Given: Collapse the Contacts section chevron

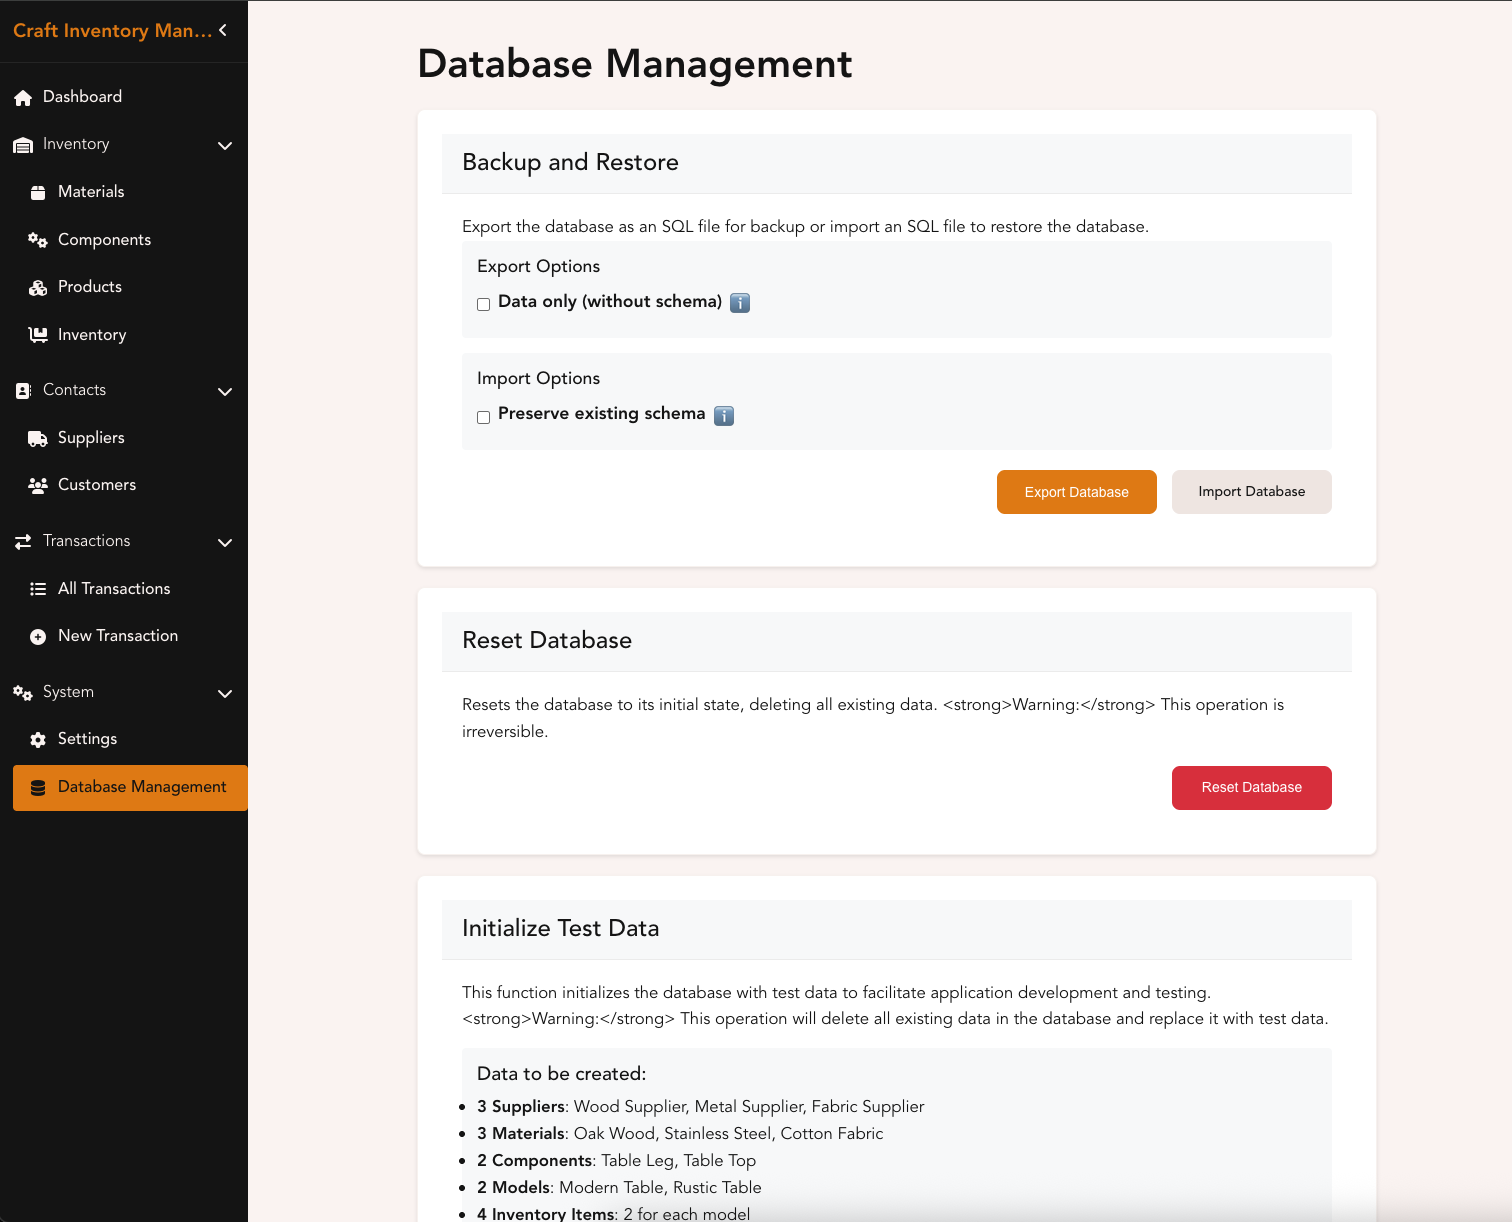Looking at the screenshot, I should click(x=225, y=391).
